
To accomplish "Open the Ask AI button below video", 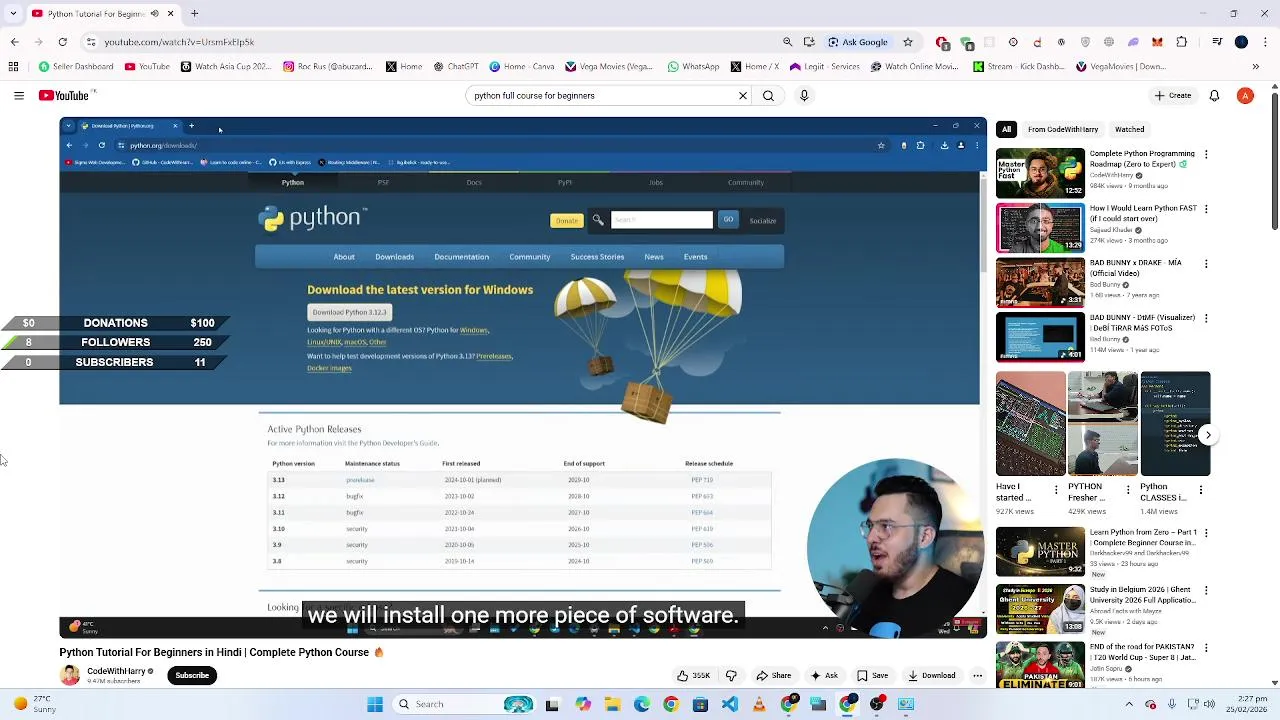I will pos(825,676).
